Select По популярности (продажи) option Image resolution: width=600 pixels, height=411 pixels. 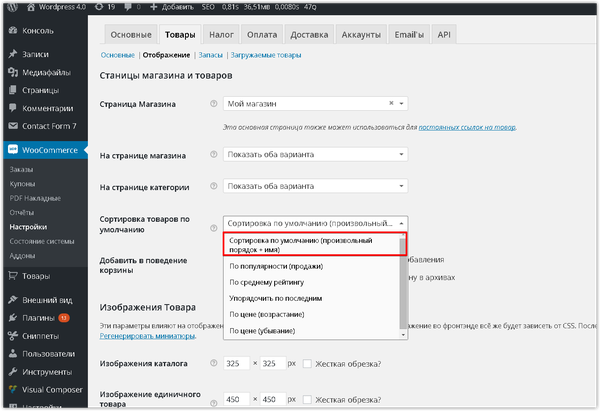pos(311,266)
